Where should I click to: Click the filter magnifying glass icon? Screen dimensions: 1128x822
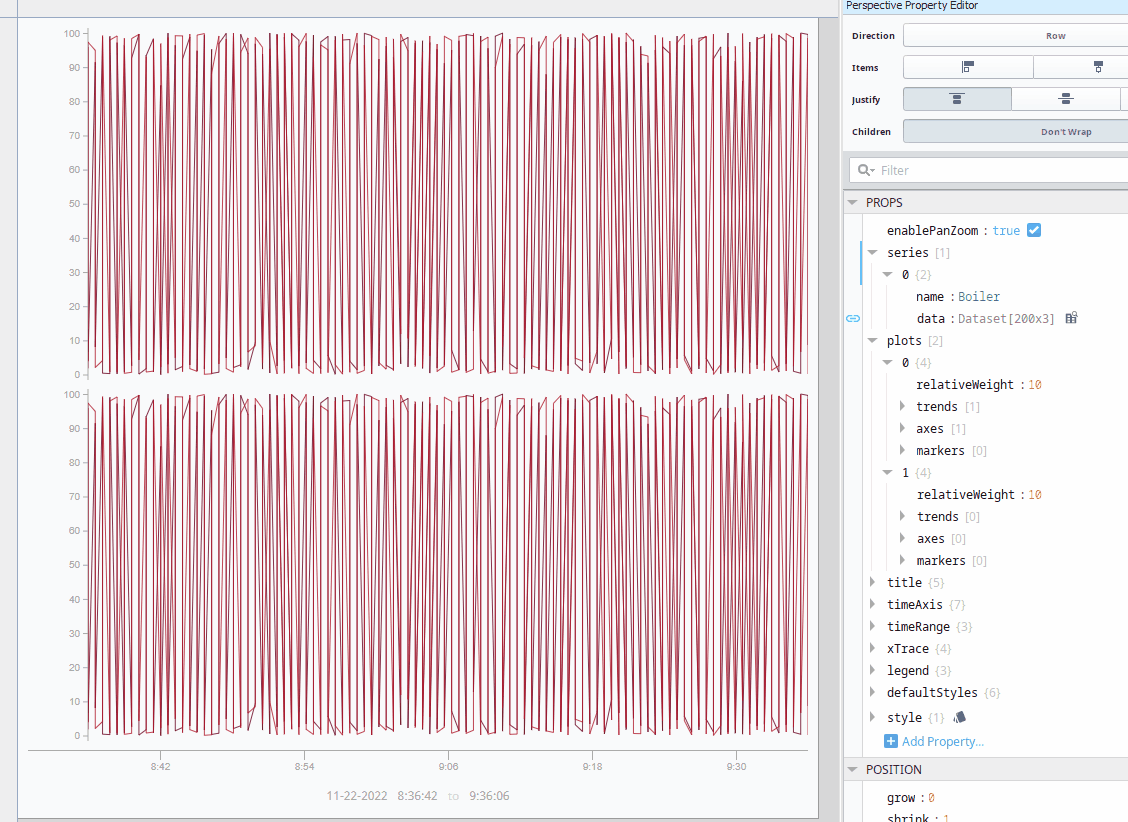tap(864, 169)
